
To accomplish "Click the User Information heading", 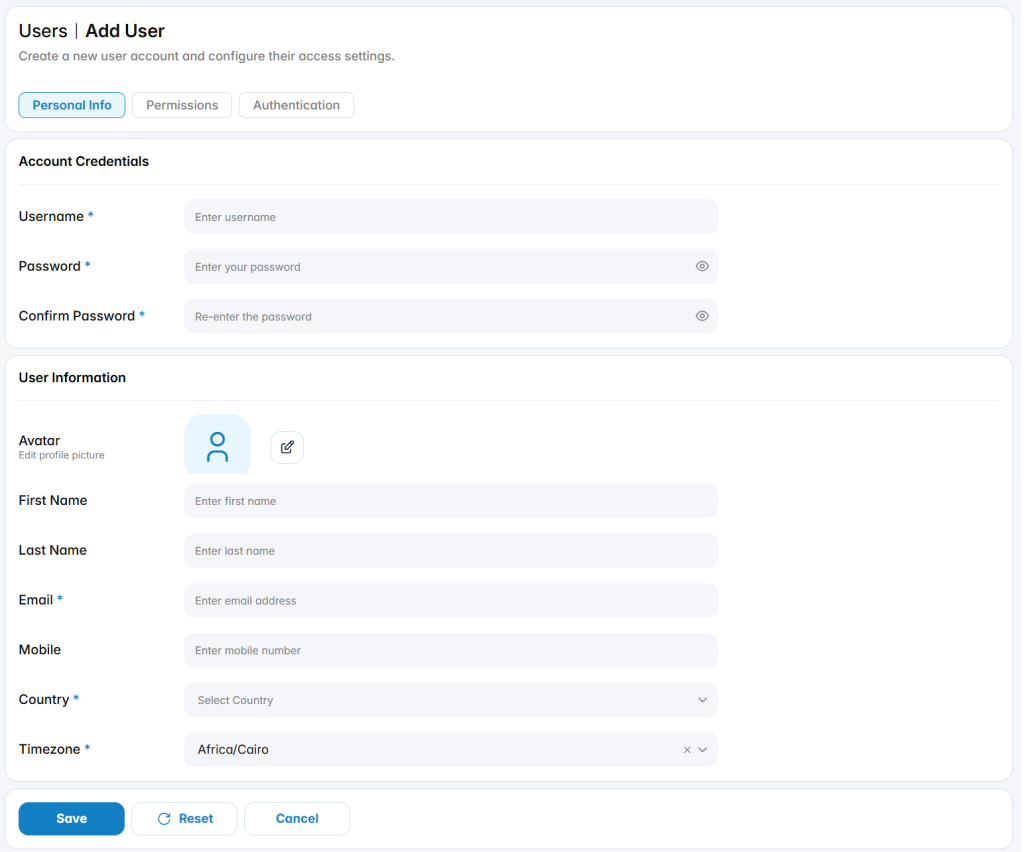I will tap(72, 377).
